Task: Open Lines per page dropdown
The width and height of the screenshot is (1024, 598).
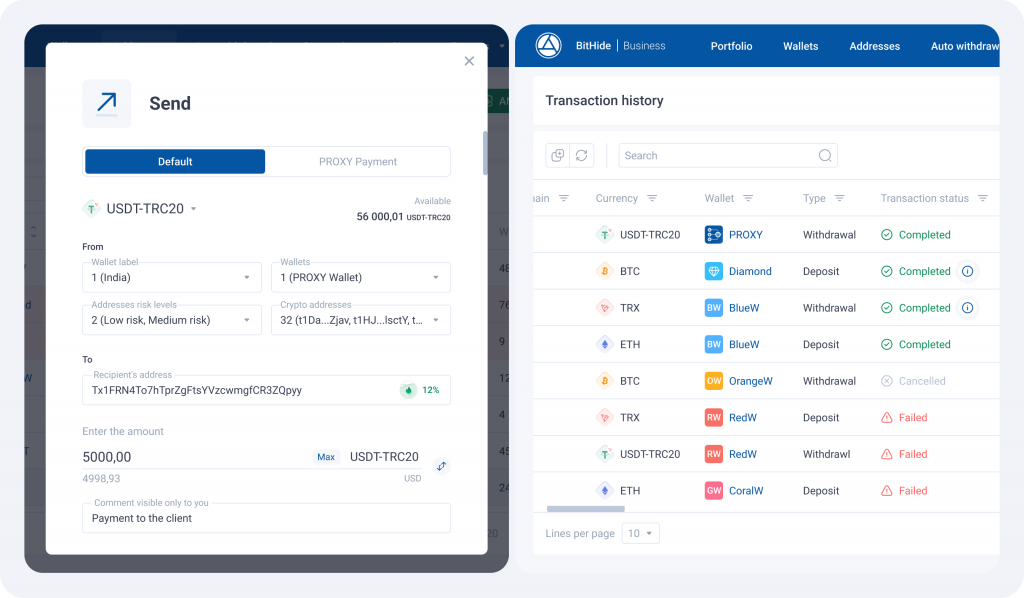Action: click(640, 534)
